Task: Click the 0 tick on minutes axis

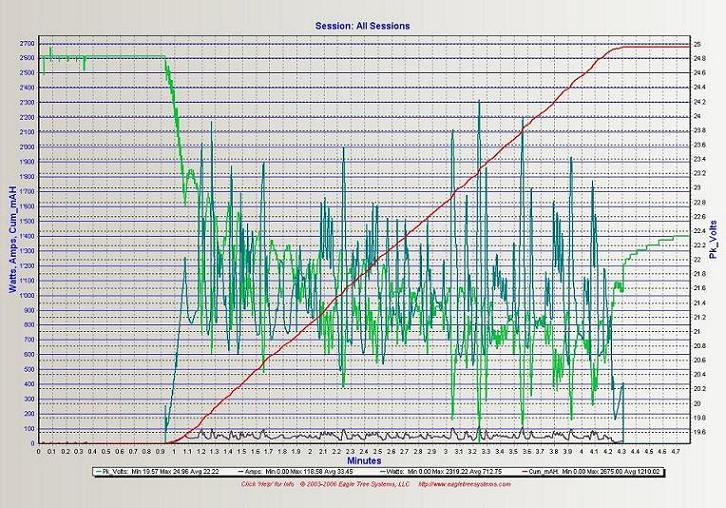Action: click(x=38, y=451)
